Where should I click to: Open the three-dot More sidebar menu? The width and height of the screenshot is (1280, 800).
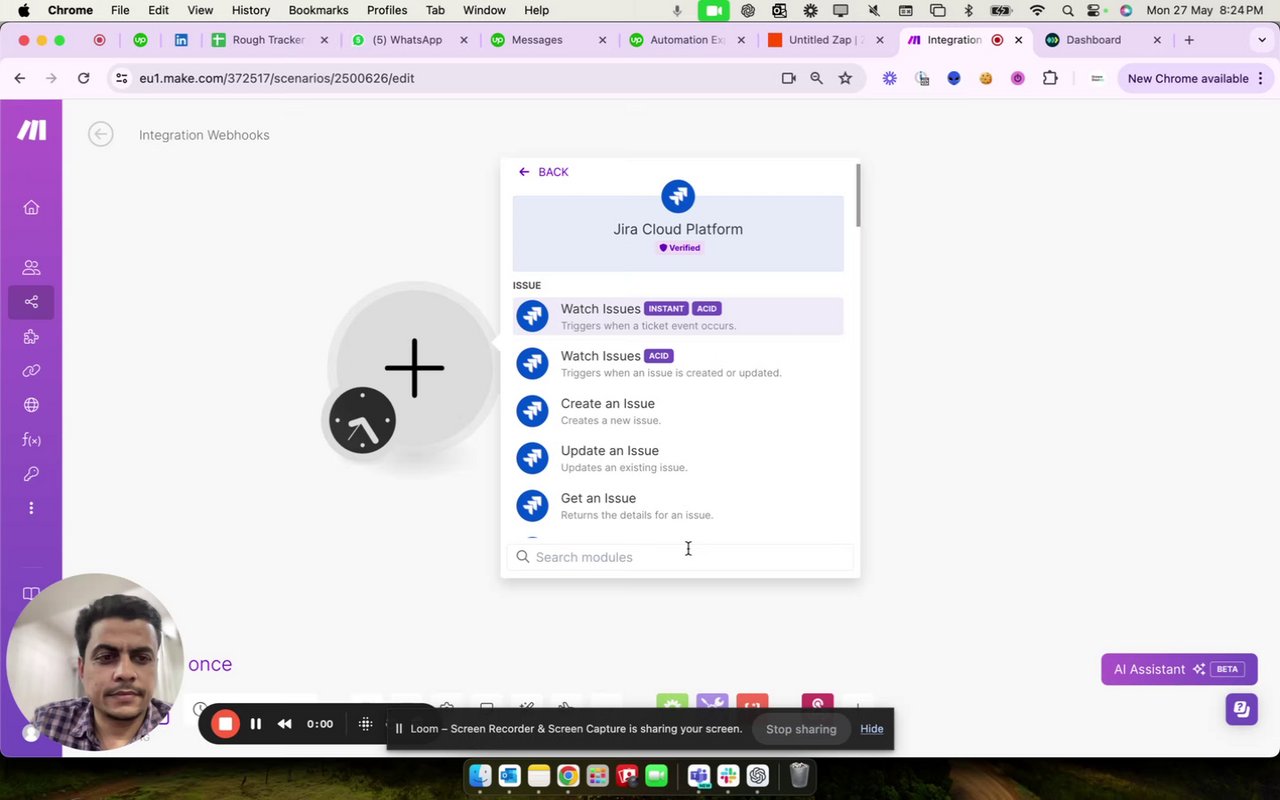[31, 508]
